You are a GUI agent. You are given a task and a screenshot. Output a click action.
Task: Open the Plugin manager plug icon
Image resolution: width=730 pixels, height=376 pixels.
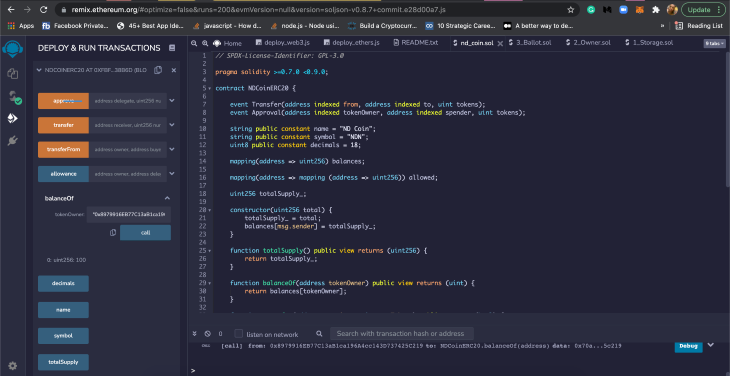(x=13, y=141)
